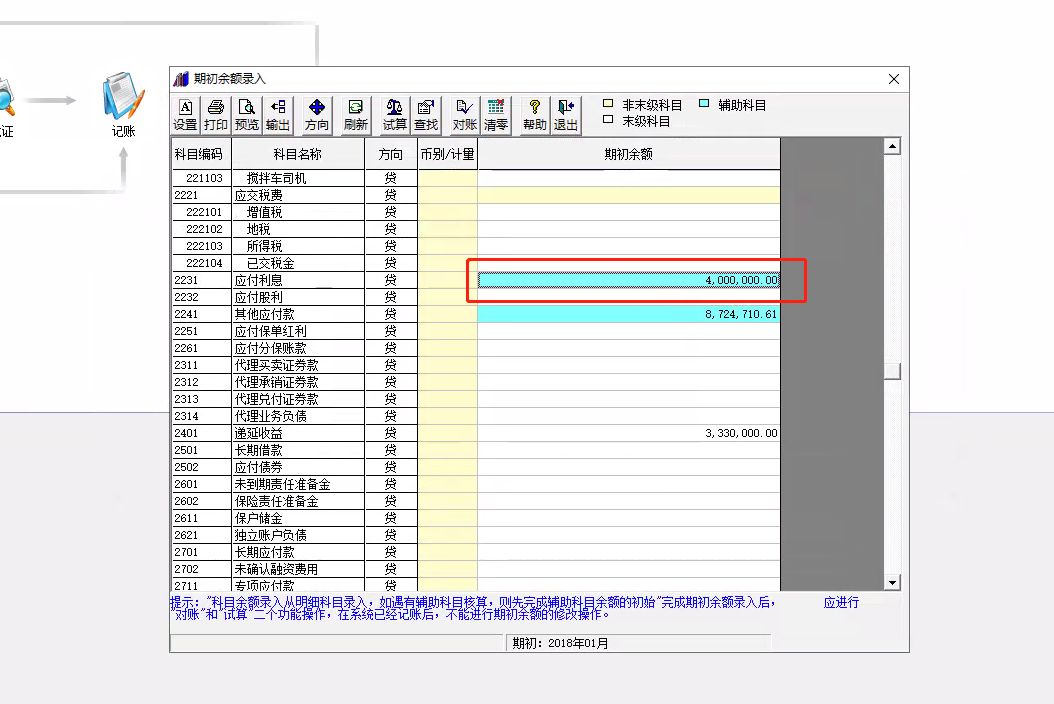Viewport: 1054px width, 704px height.
Task: Click account code 222101
Action: (x=204, y=212)
